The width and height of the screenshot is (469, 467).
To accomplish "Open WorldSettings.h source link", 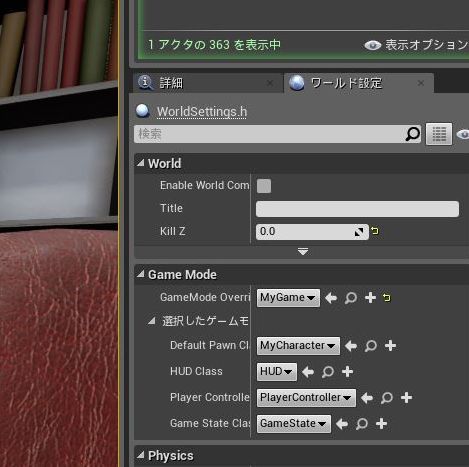I will coord(202,112).
